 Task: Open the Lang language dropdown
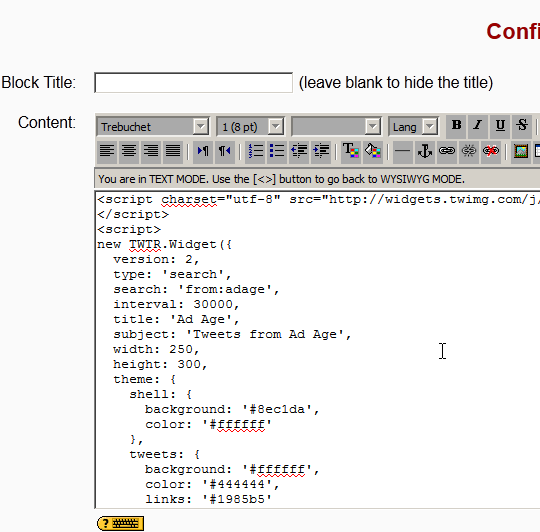pyautogui.click(x=413, y=127)
